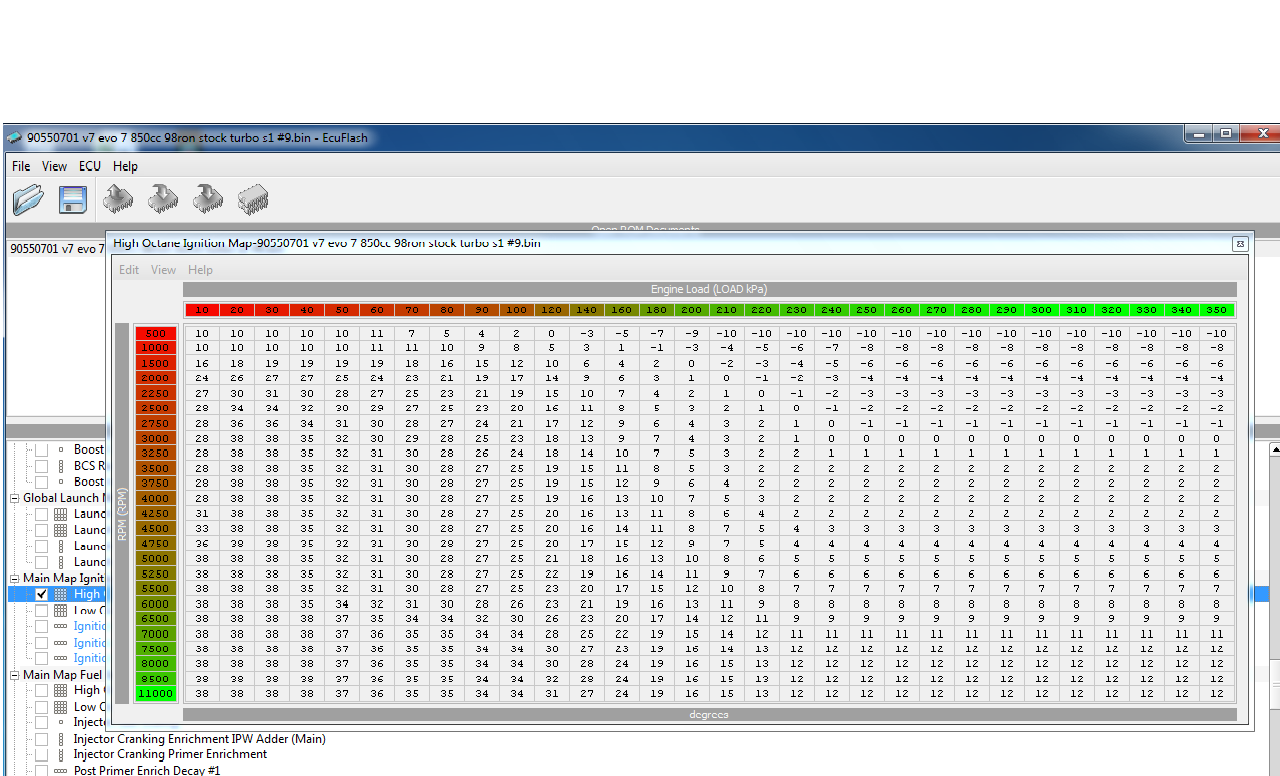Click the green load 350 header cell
Image resolution: width=1280 pixels, height=776 pixels.
click(1216, 310)
